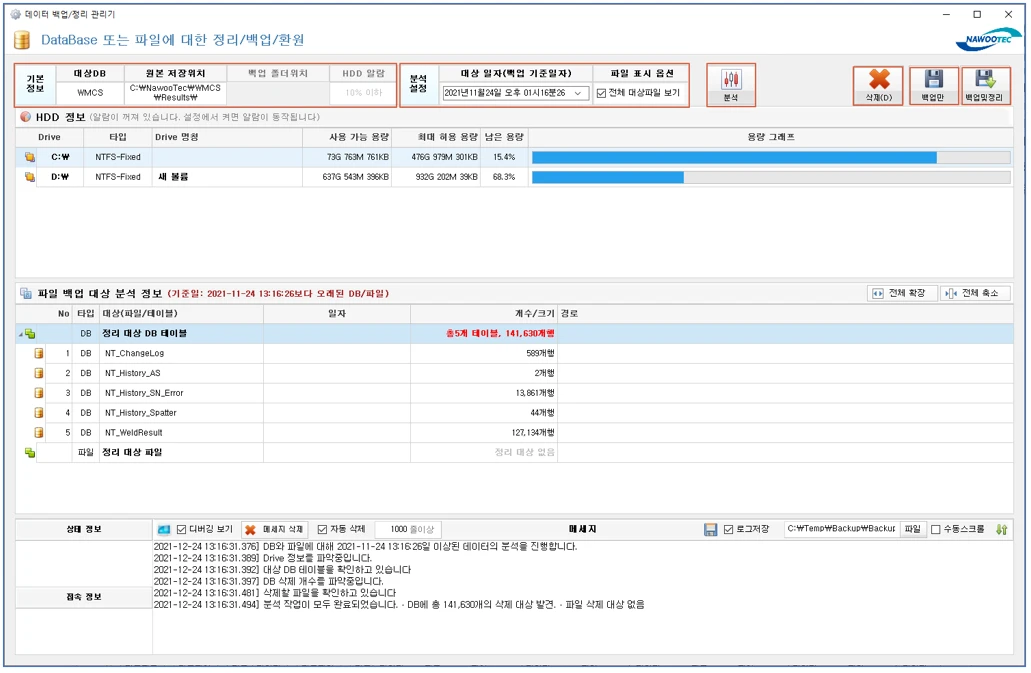
Task: Click the 분석 설정 panel label
Action: [x=418, y=84]
